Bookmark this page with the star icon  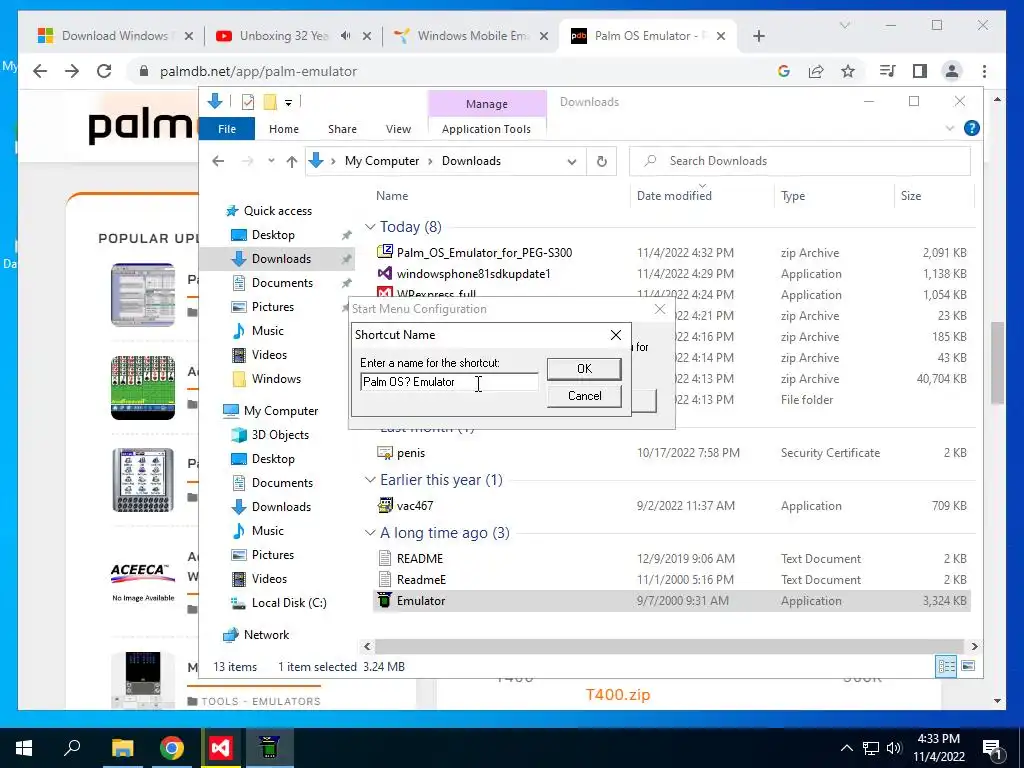(848, 71)
